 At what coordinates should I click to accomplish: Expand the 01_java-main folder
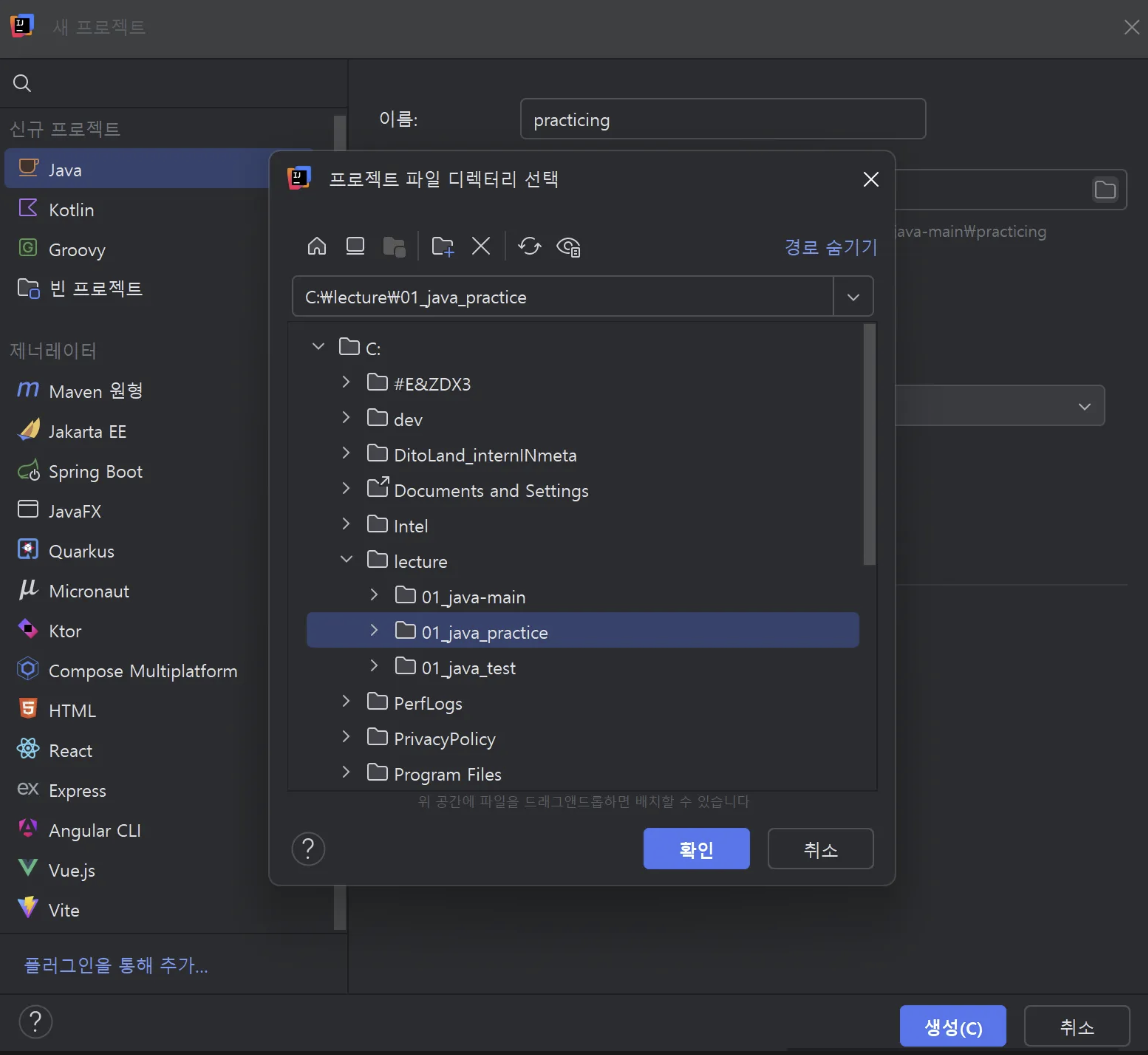(374, 595)
